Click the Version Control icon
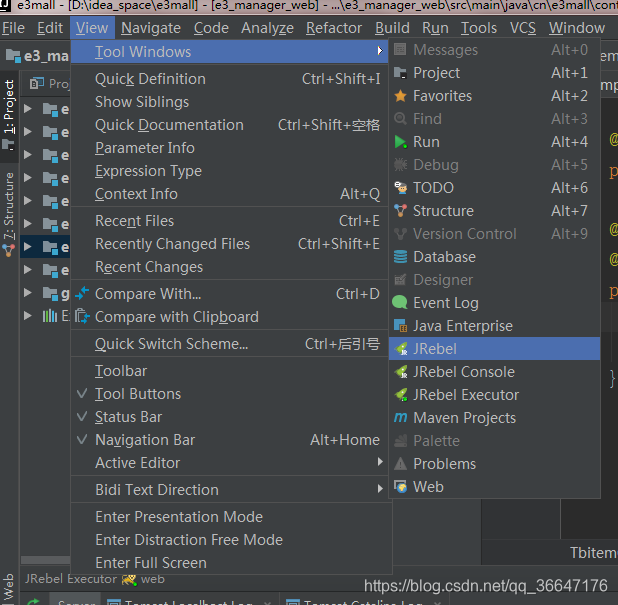 coord(400,234)
